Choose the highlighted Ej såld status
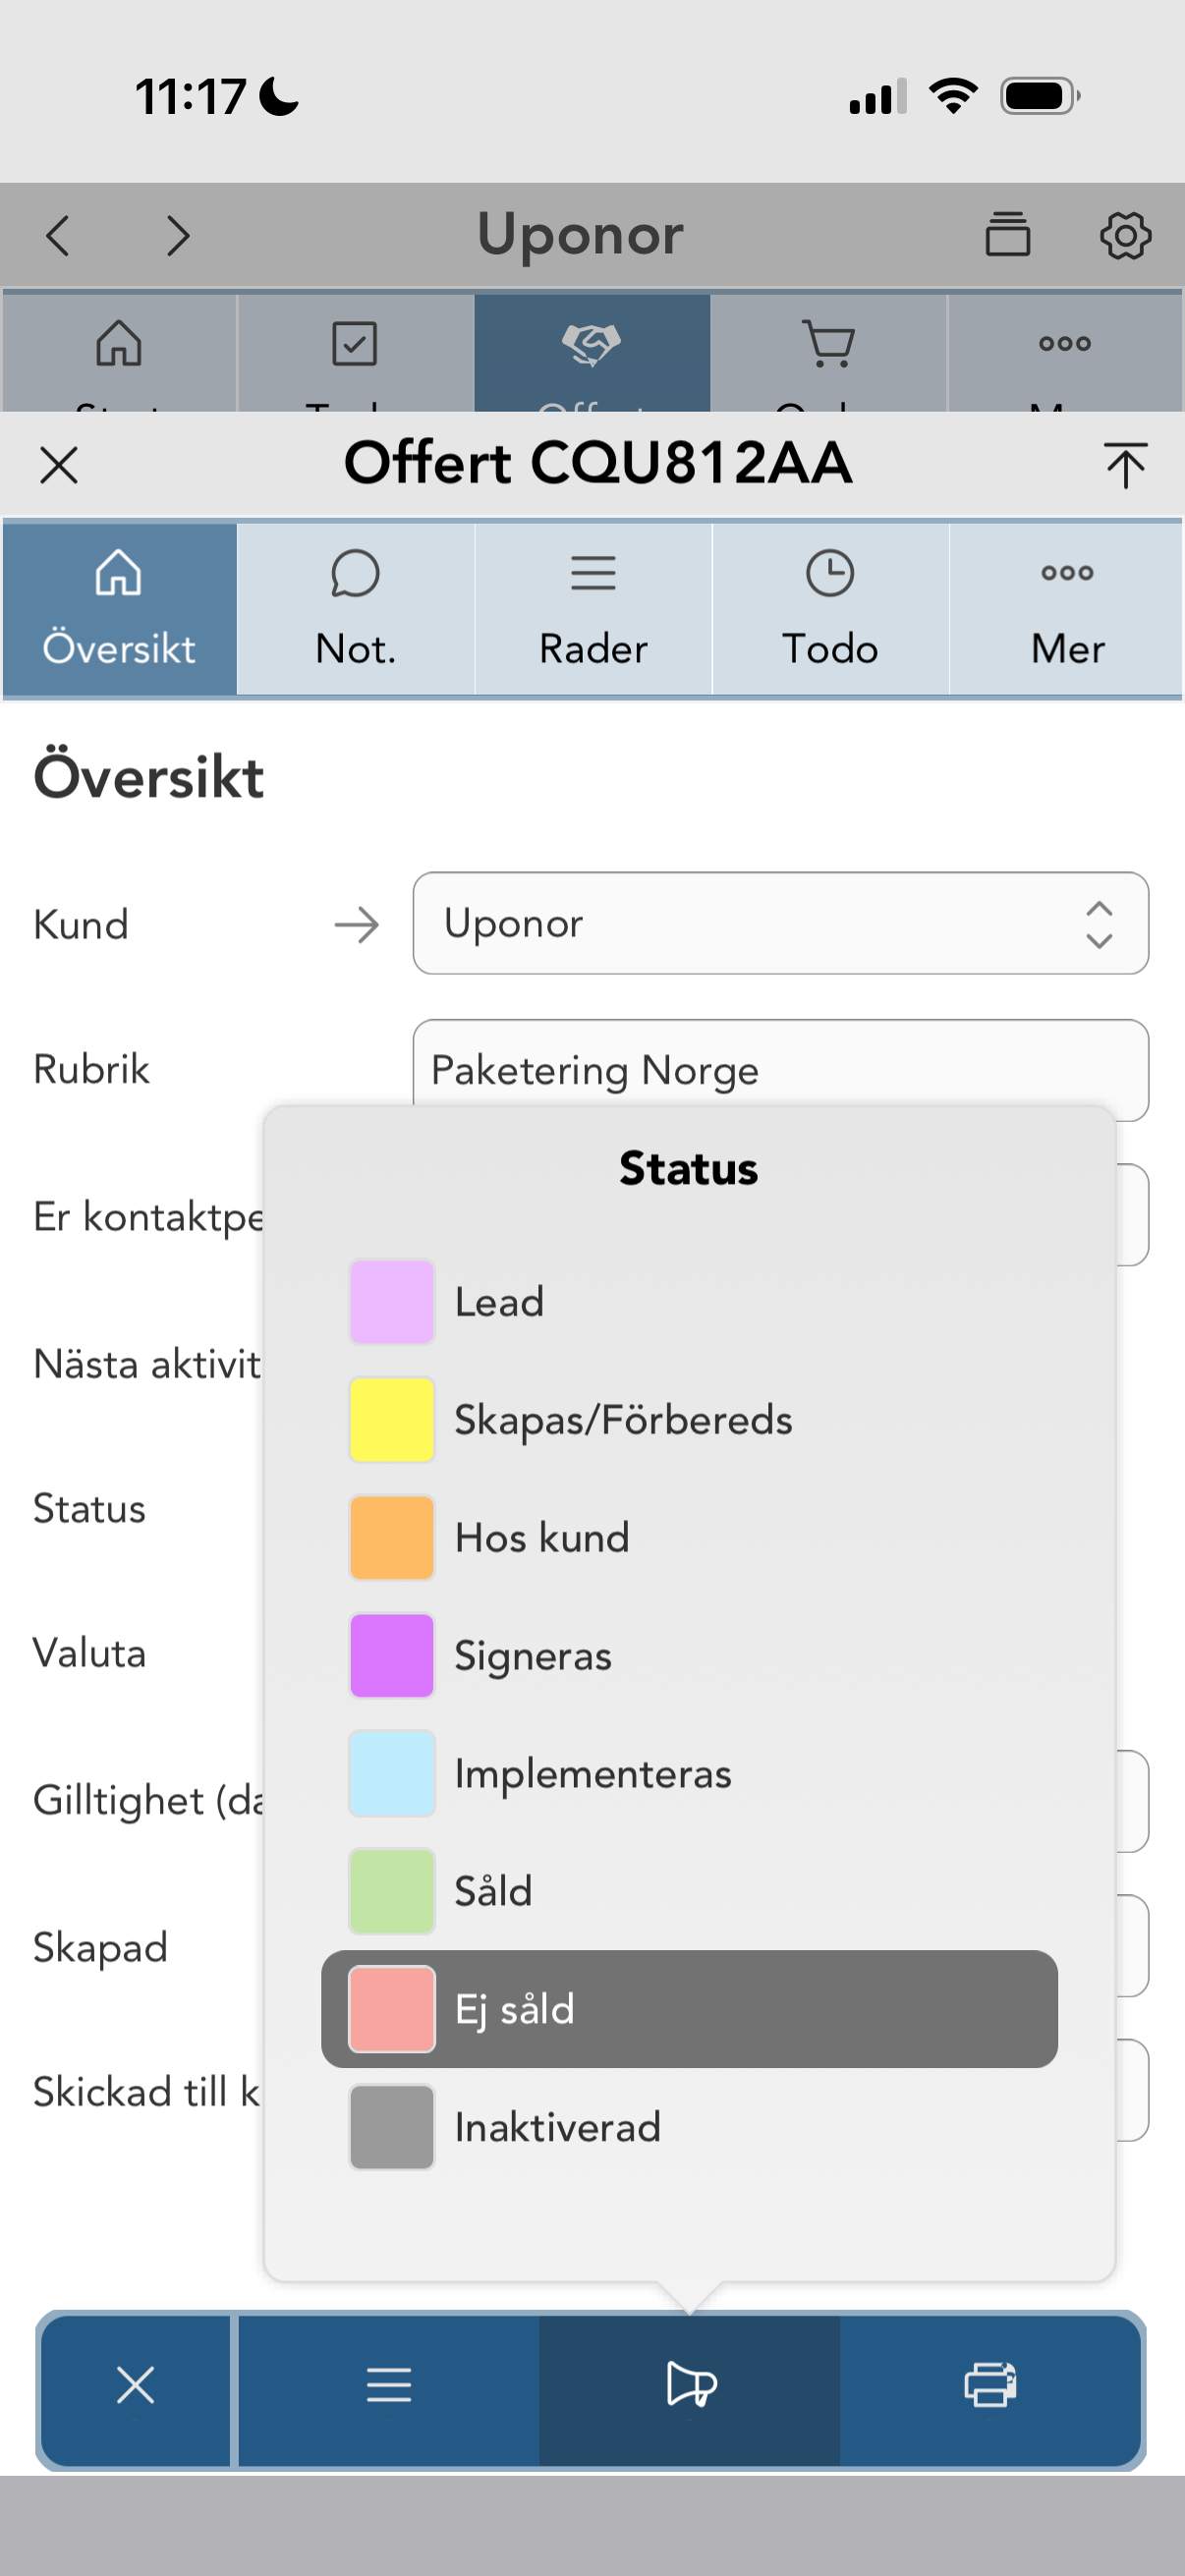 click(x=689, y=2009)
